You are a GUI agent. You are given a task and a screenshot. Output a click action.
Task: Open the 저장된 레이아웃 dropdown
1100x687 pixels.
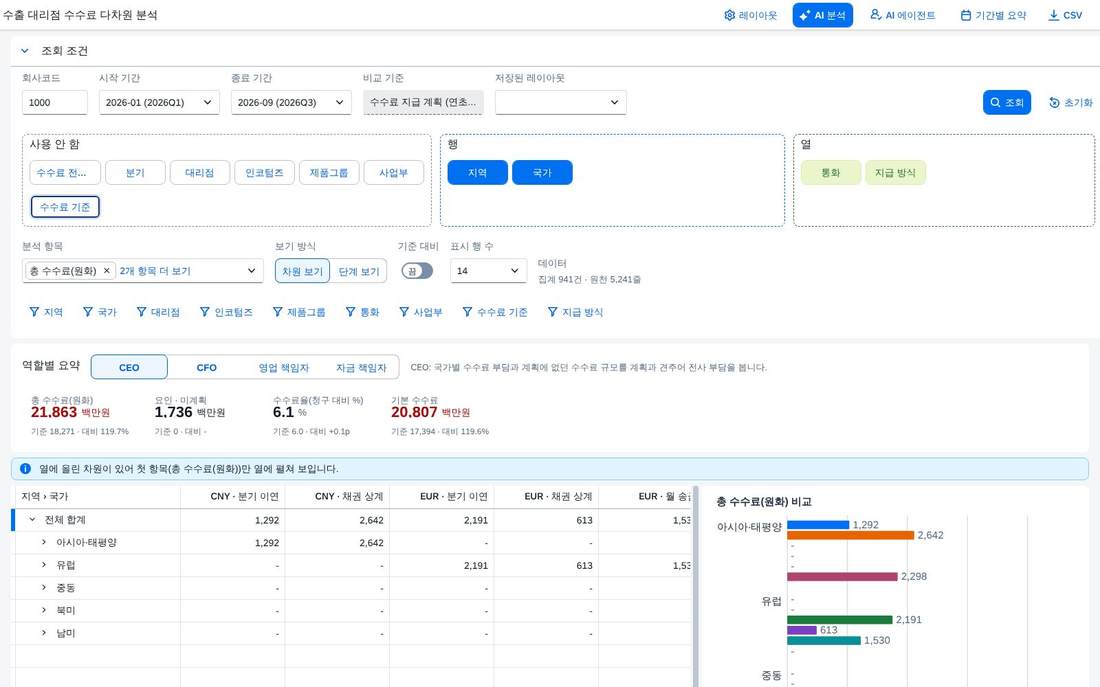pyautogui.click(x=561, y=102)
